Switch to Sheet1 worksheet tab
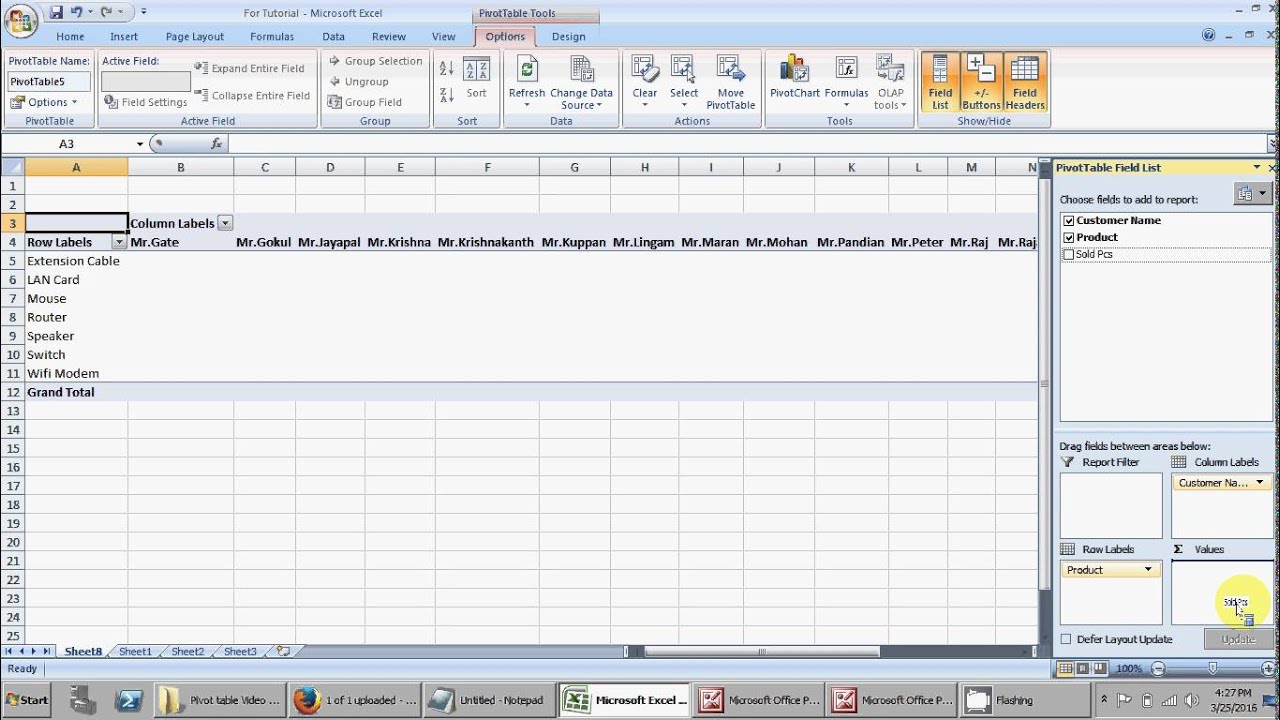 (x=135, y=651)
